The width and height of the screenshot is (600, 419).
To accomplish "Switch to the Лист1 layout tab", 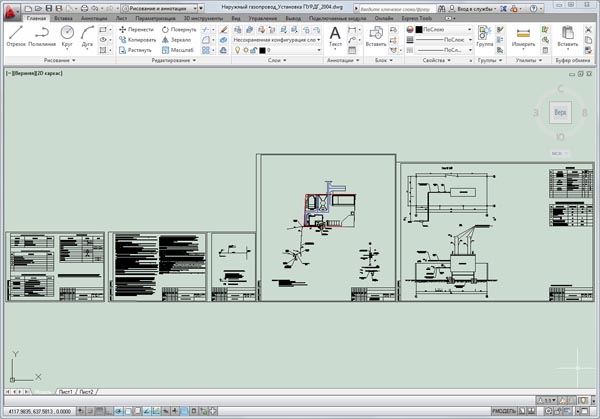I will pos(67,391).
